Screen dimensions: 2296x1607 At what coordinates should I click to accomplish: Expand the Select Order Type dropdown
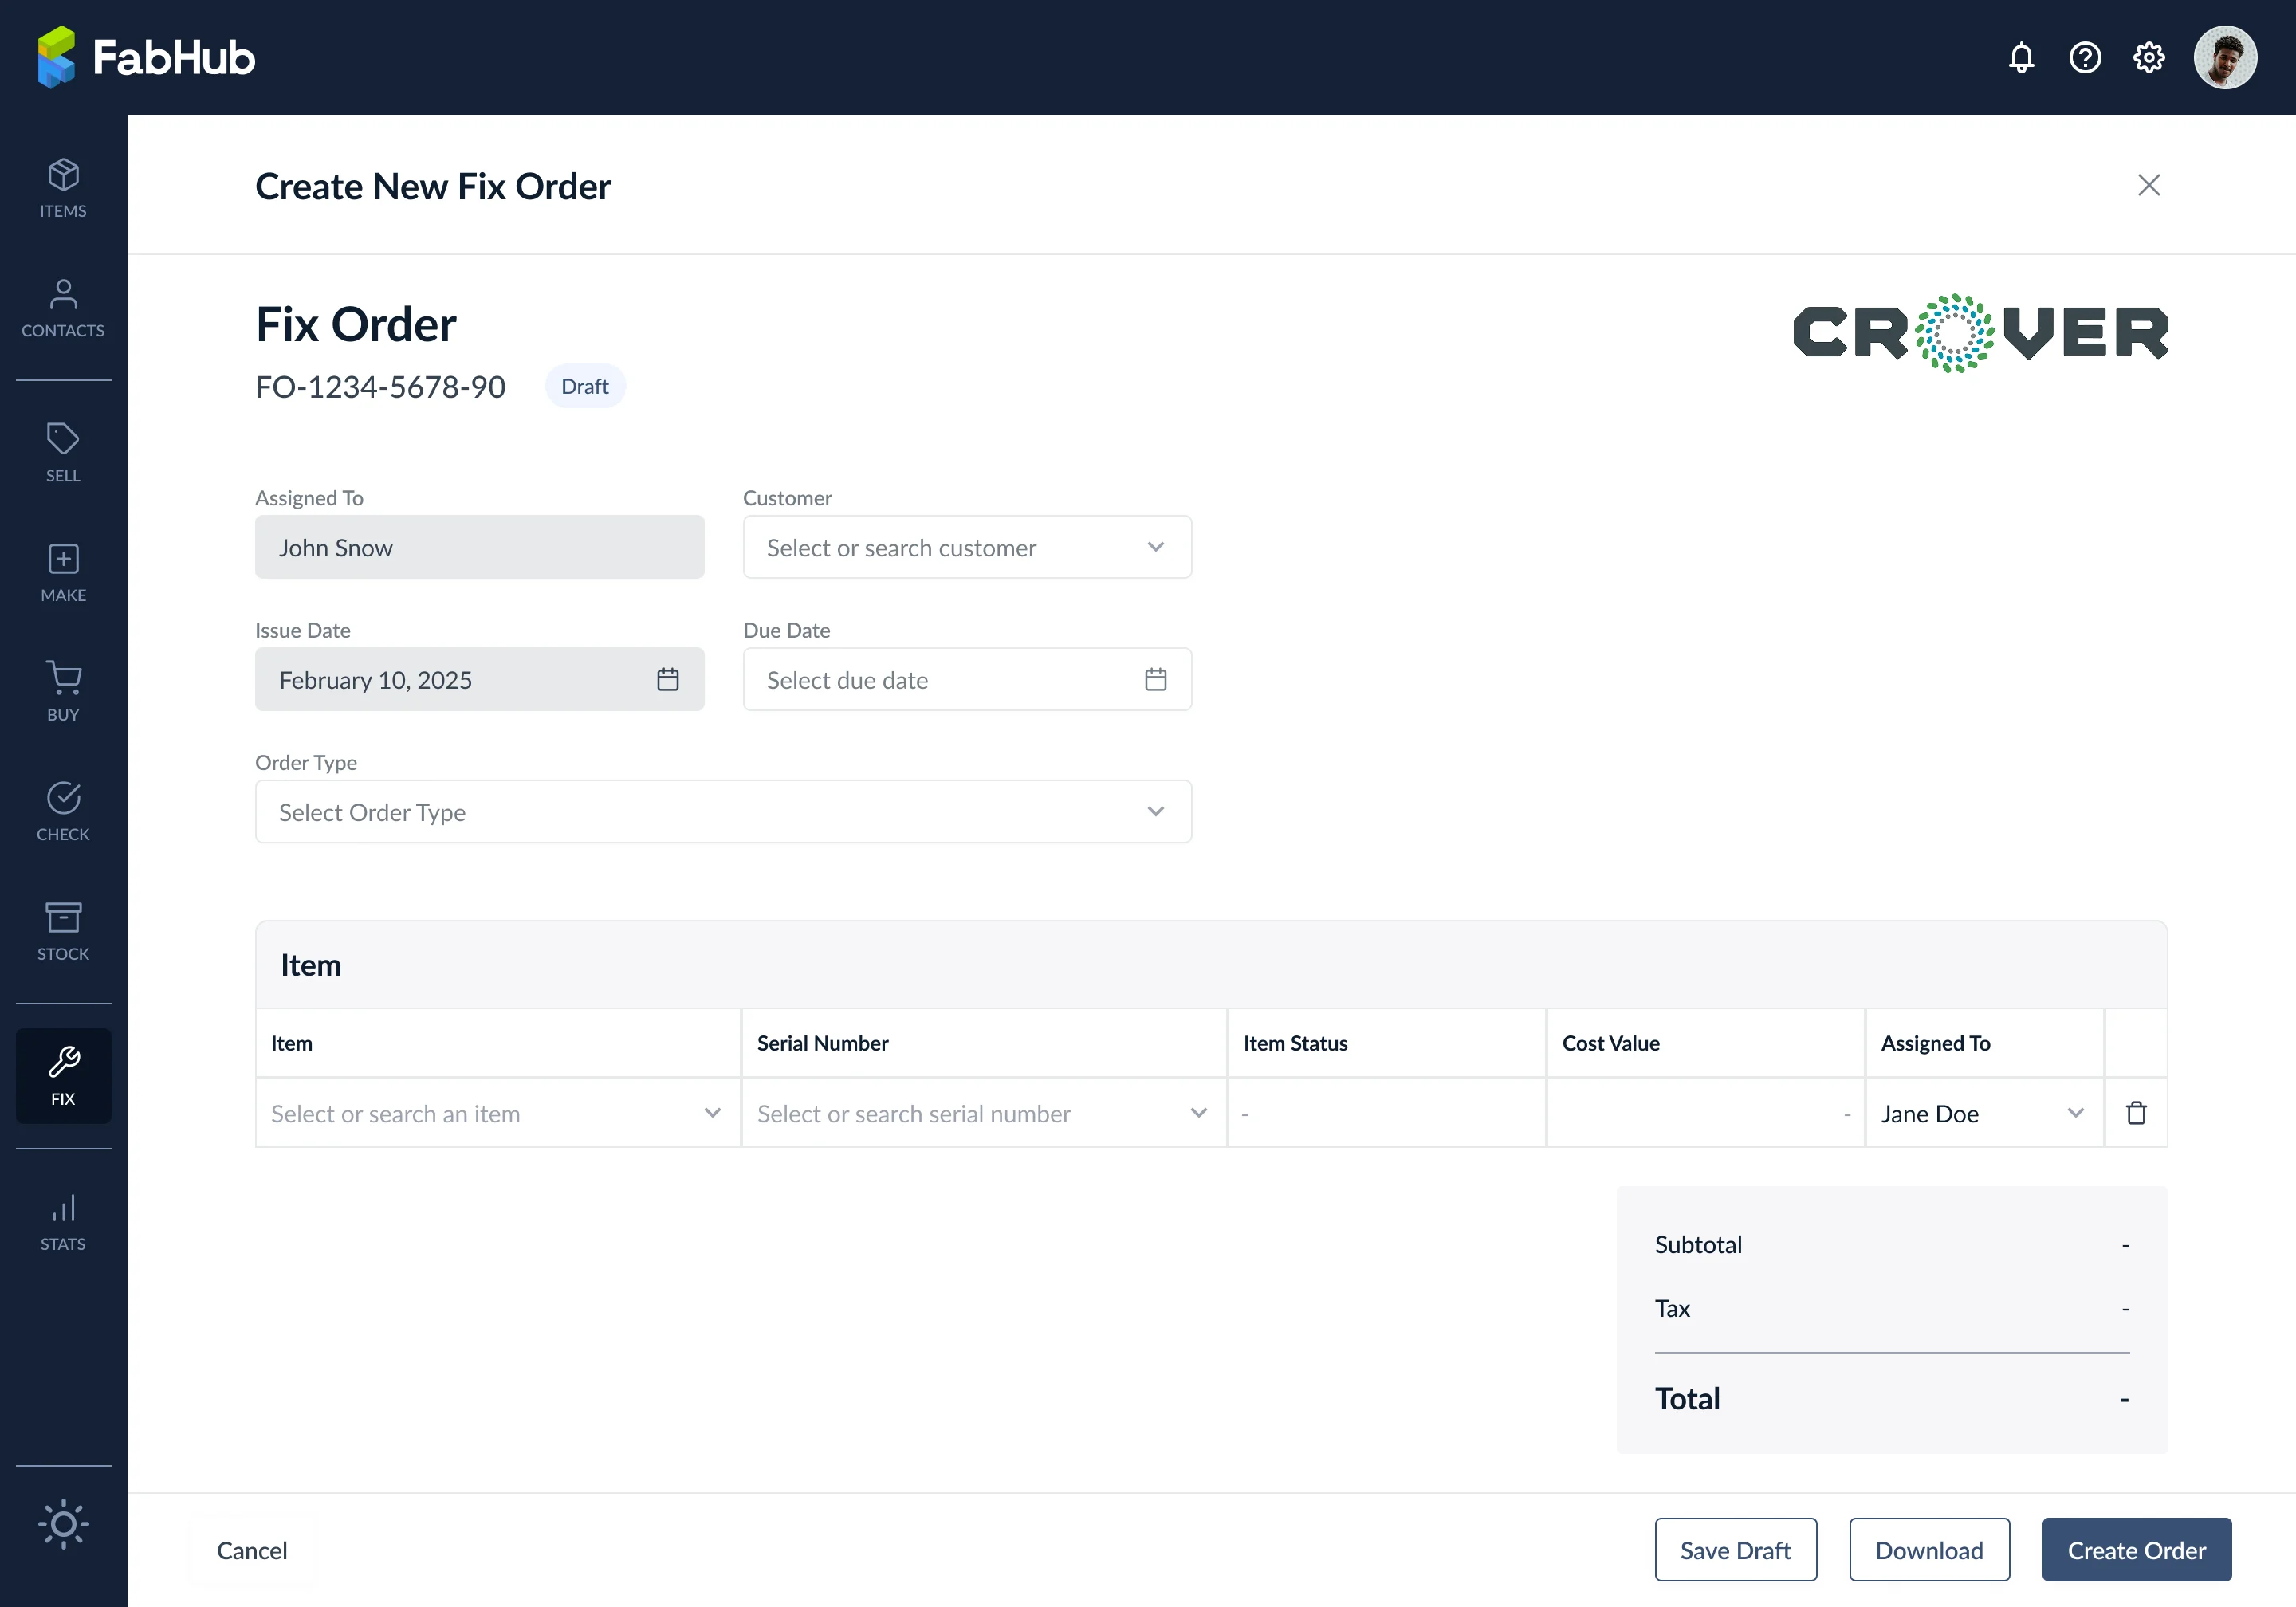tap(723, 811)
